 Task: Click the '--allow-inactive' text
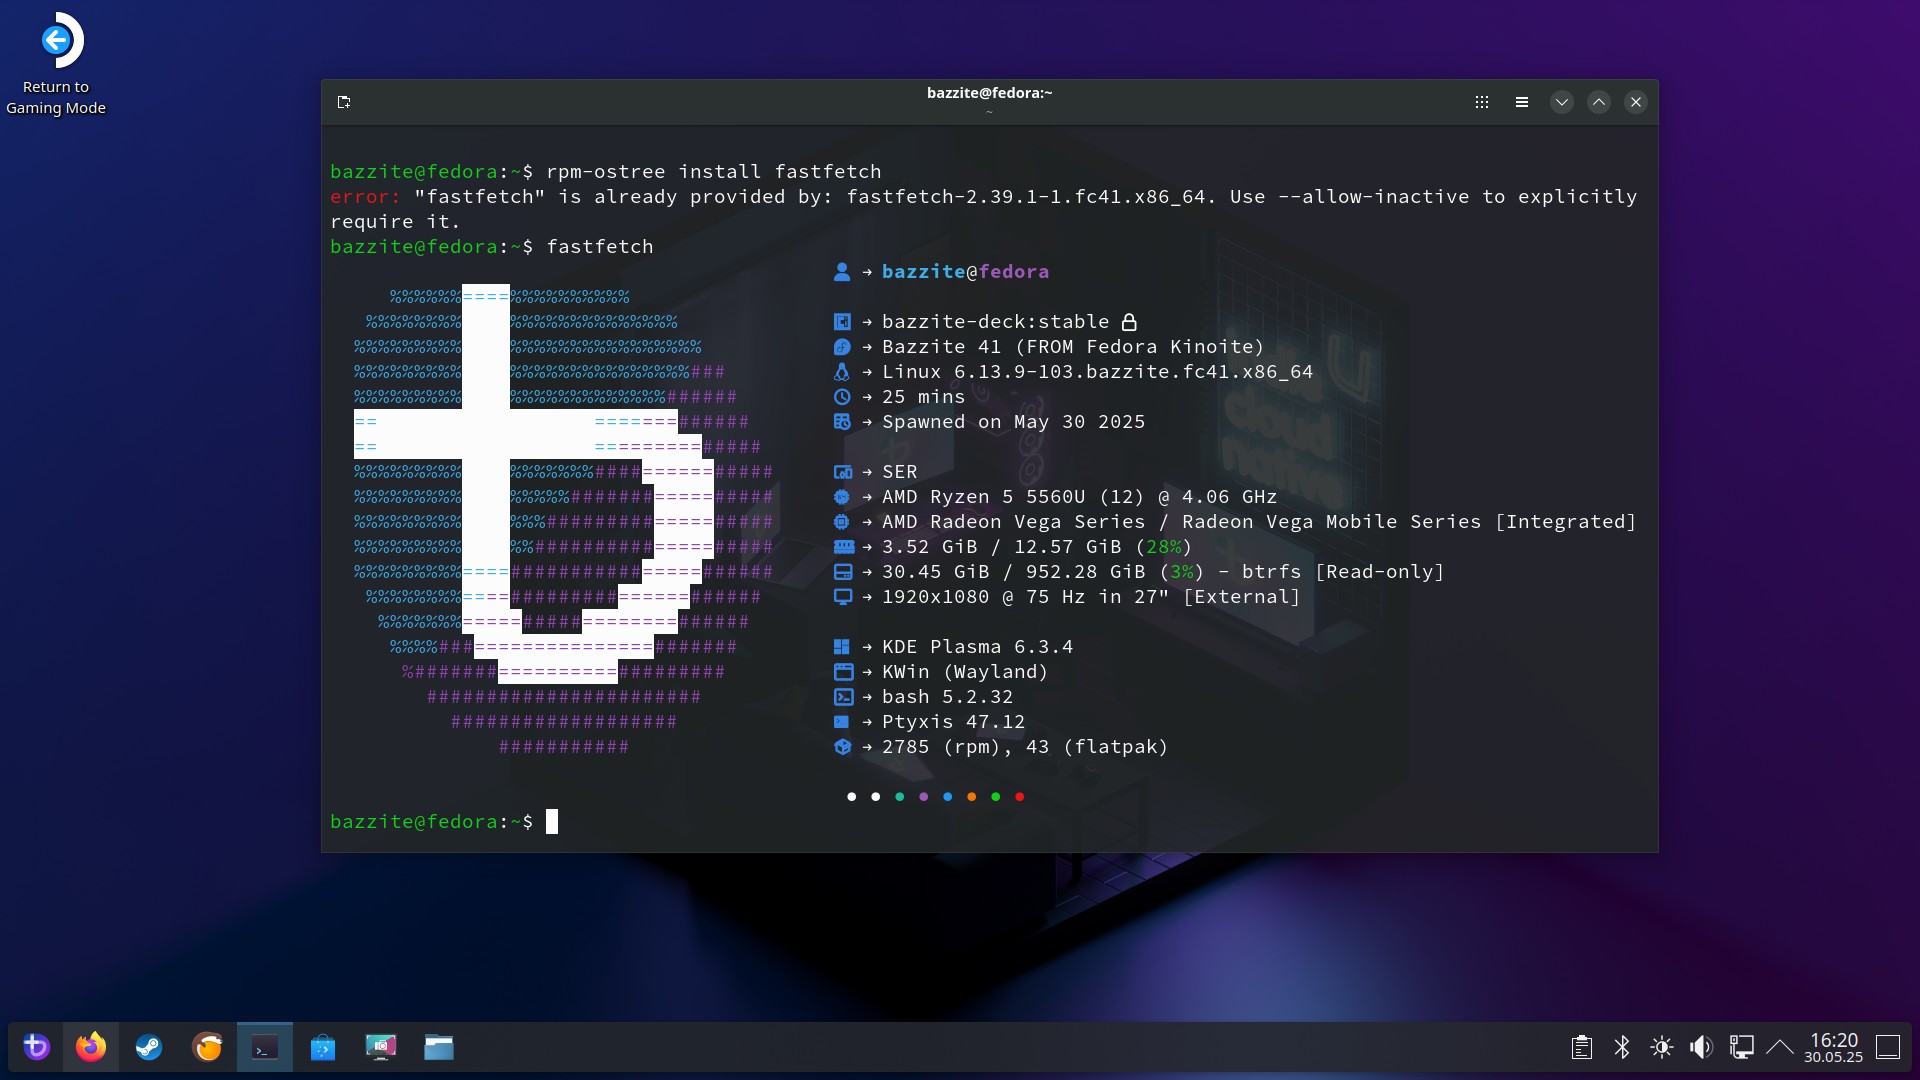pyautogui.click(x=1374, y=197)
